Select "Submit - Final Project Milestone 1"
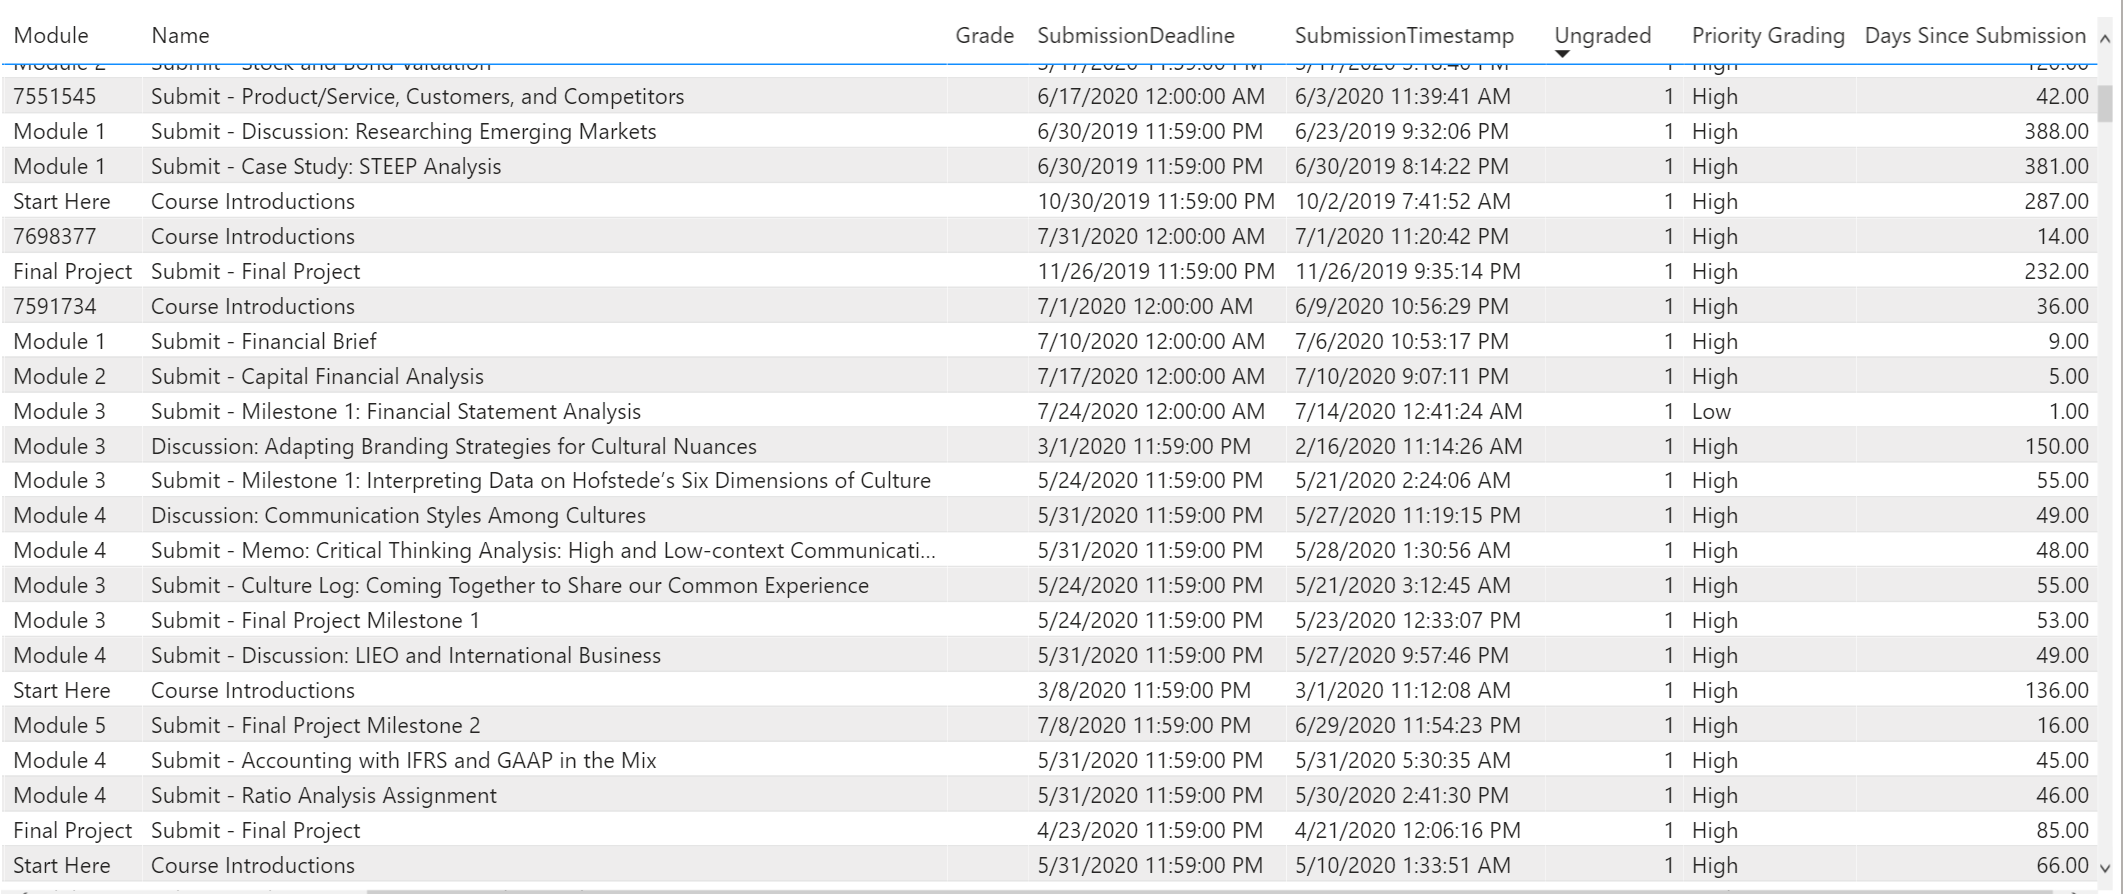 coord(315,621)
